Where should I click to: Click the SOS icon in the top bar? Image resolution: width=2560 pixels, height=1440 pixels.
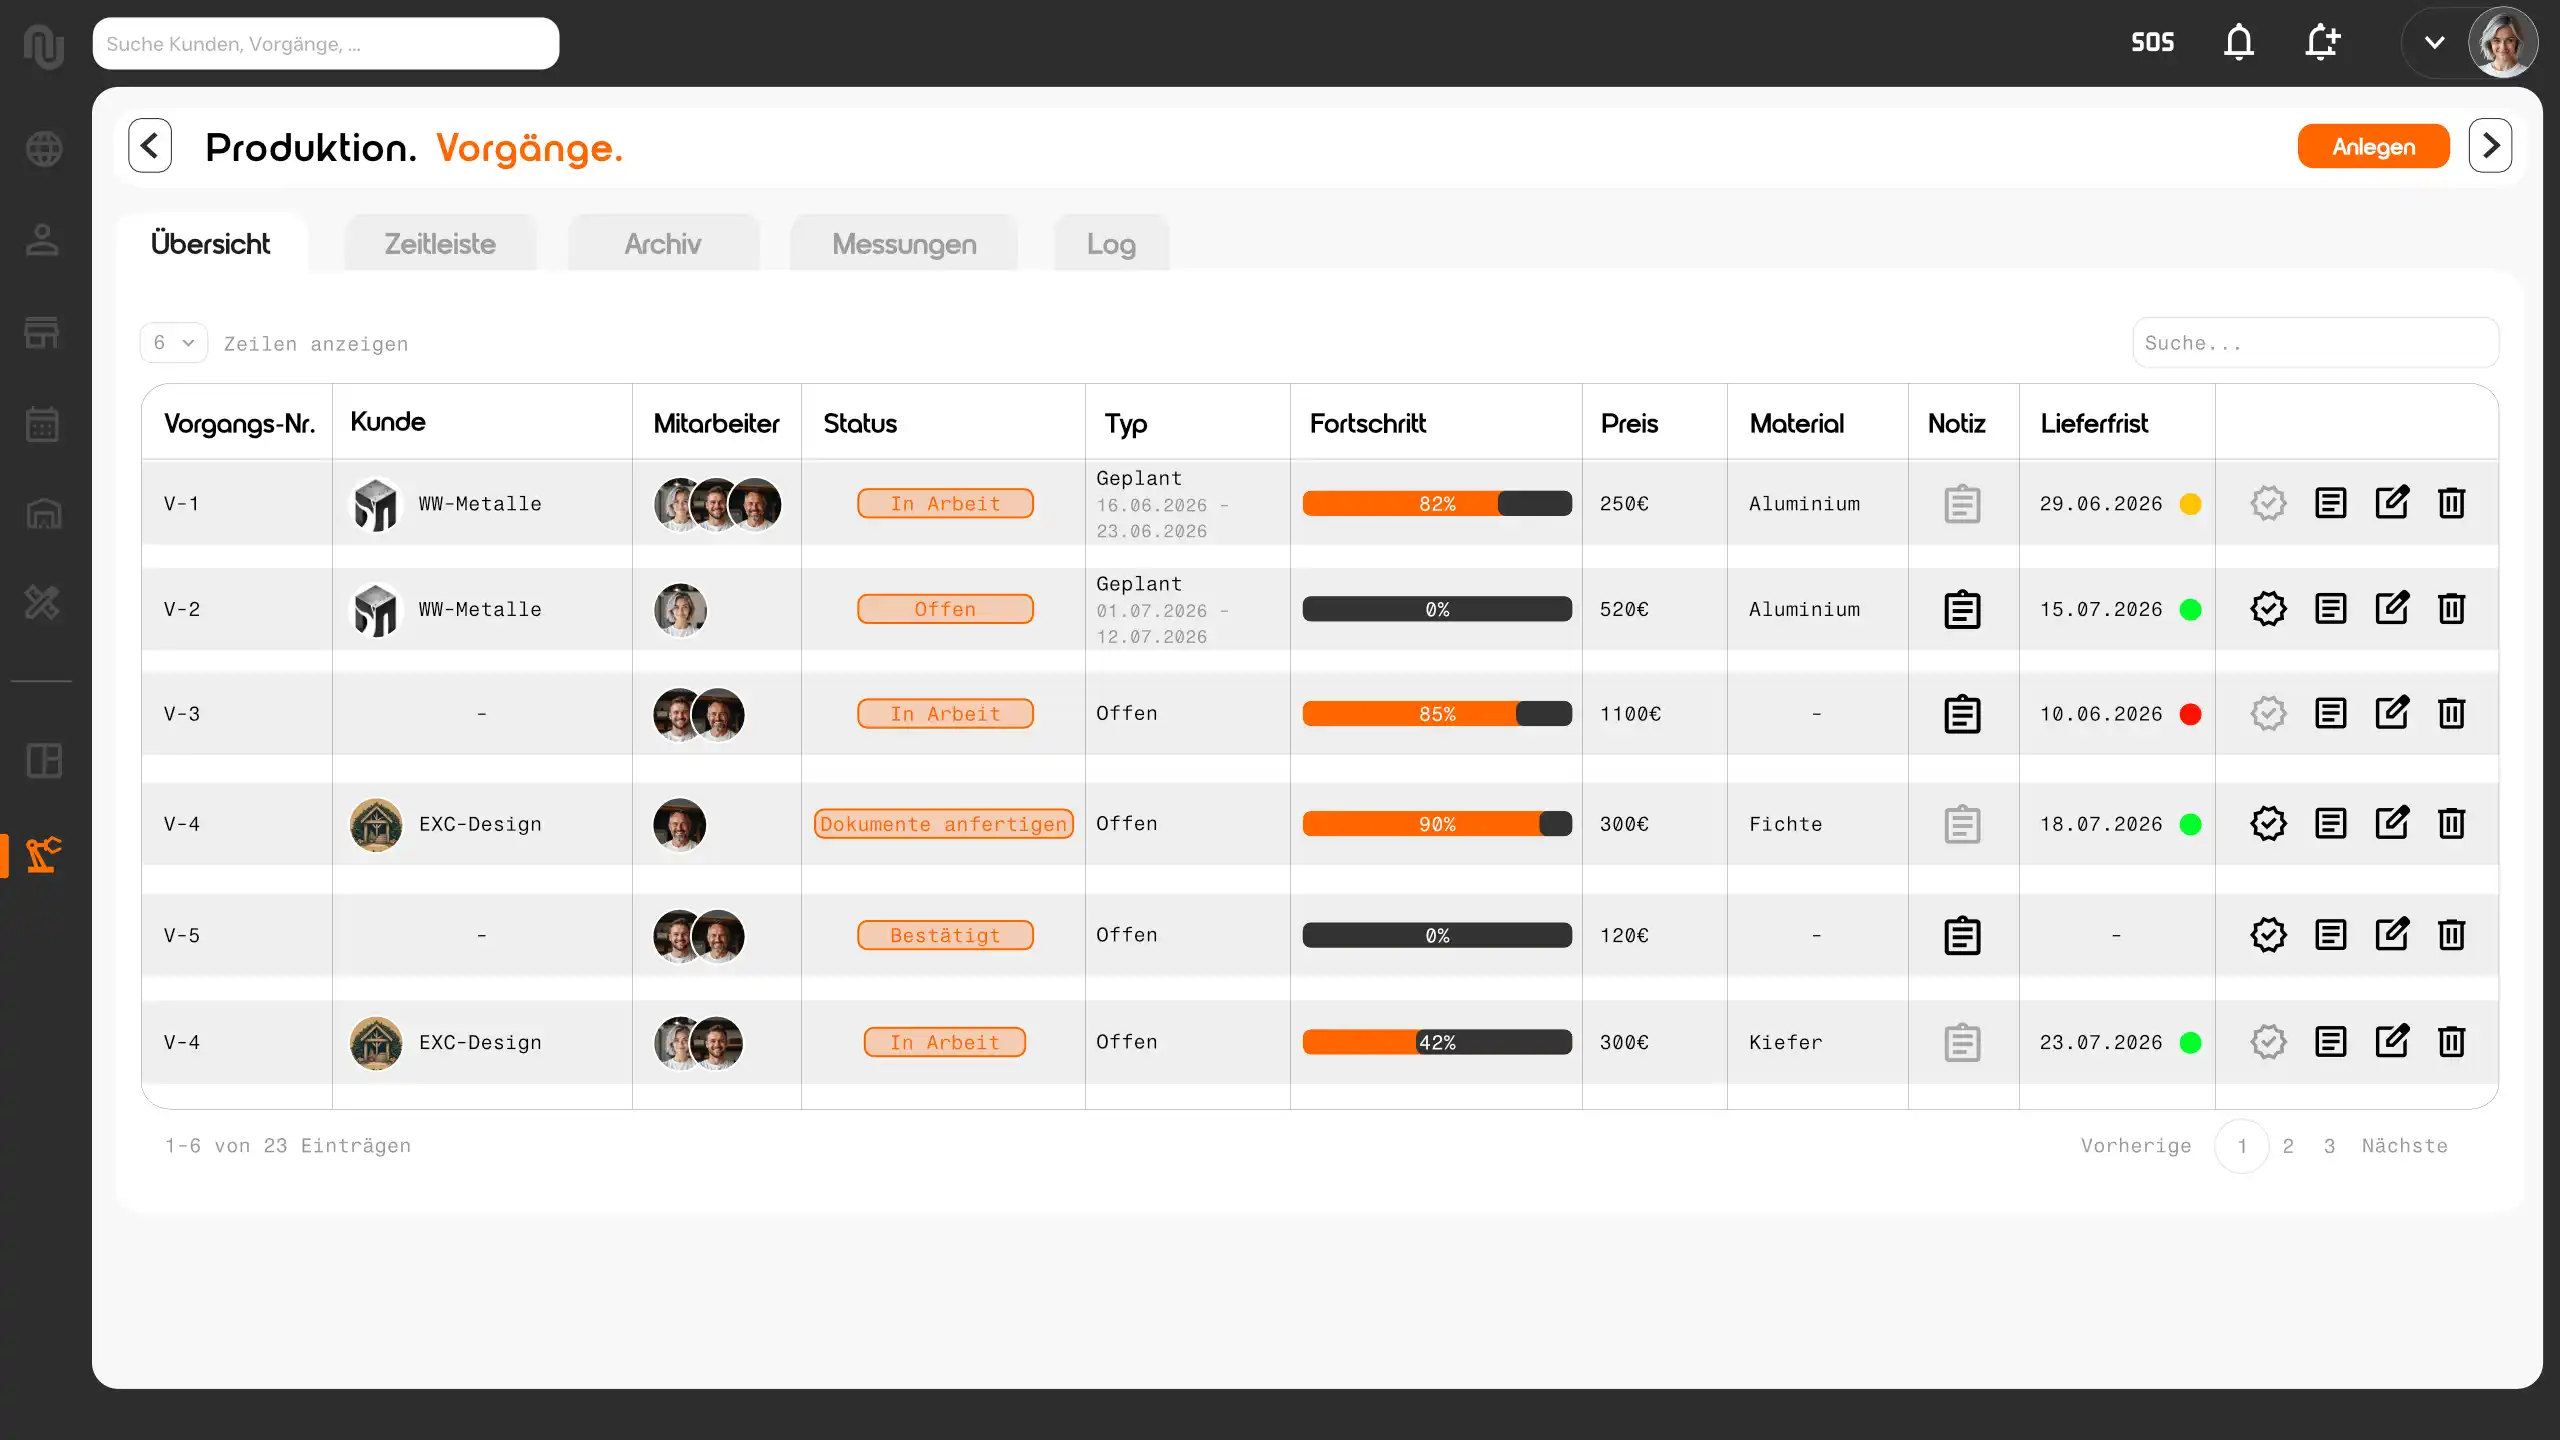tap(2153, 42)
